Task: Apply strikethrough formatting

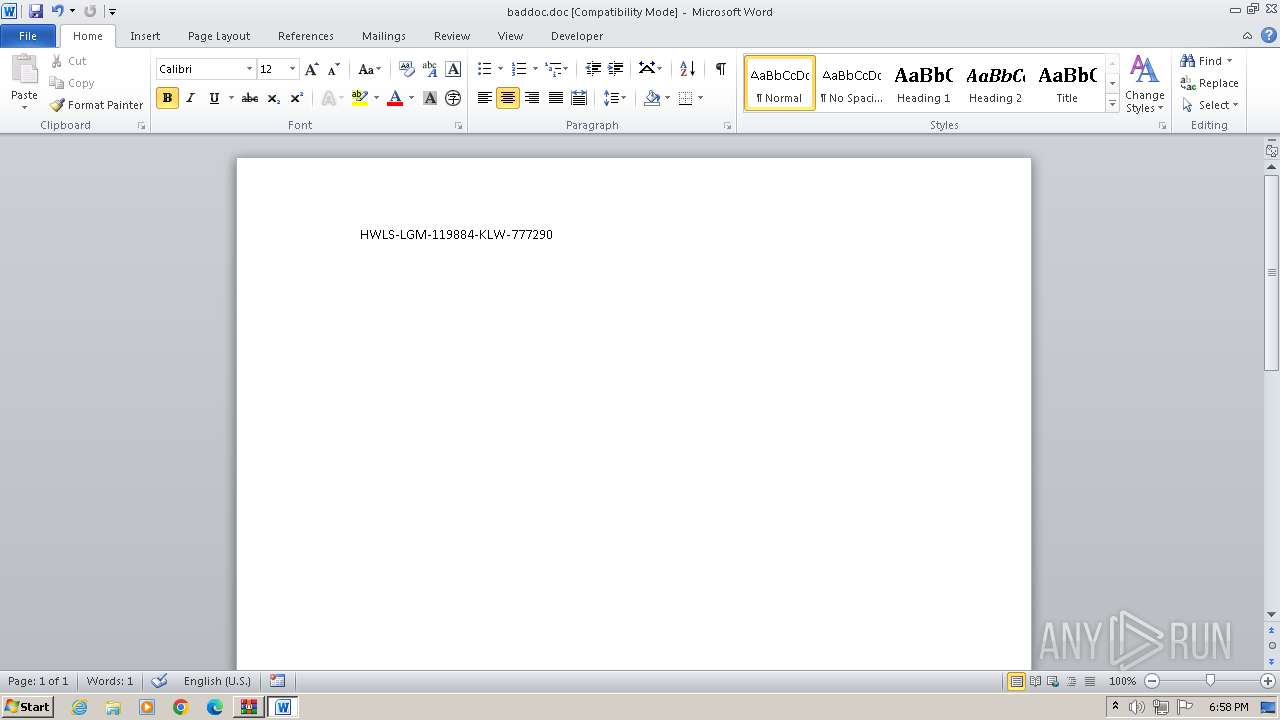Action: tap(250, 98)
